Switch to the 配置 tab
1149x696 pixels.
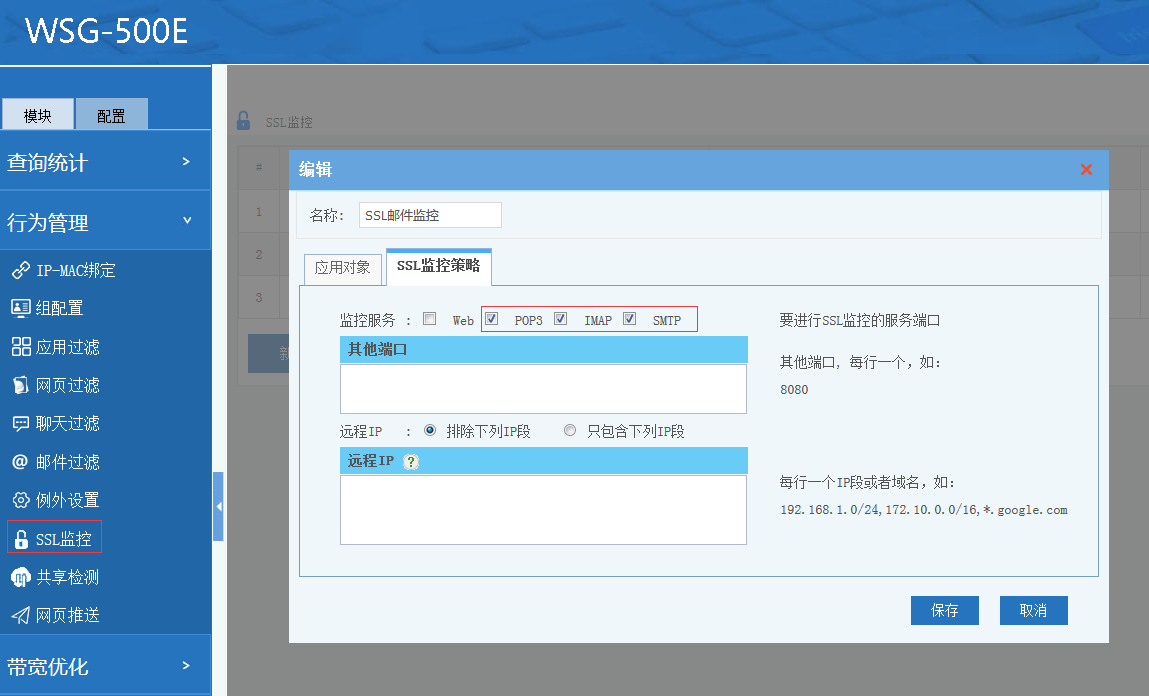tap(111, 116)
